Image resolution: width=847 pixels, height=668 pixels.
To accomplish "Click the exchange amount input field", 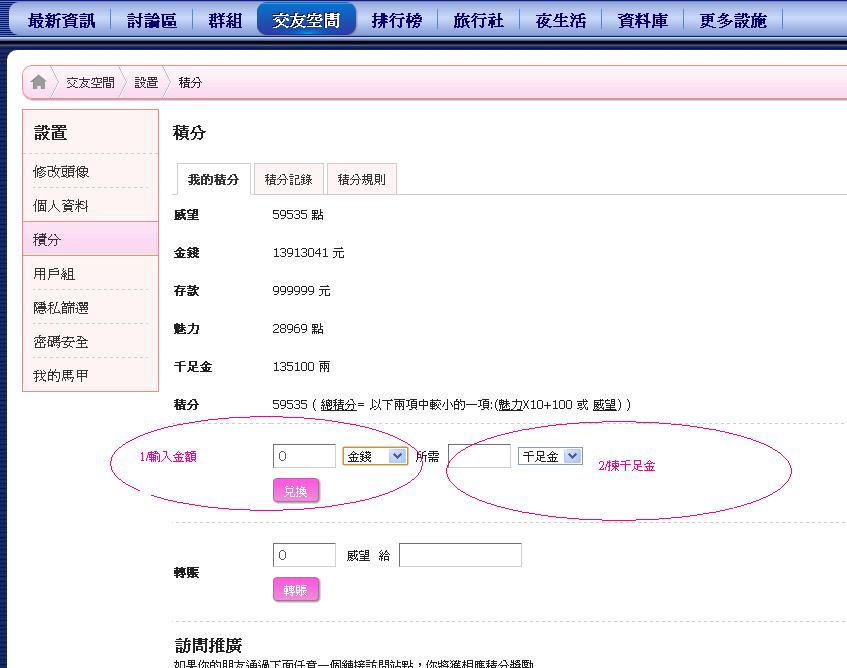I will 304,456.
